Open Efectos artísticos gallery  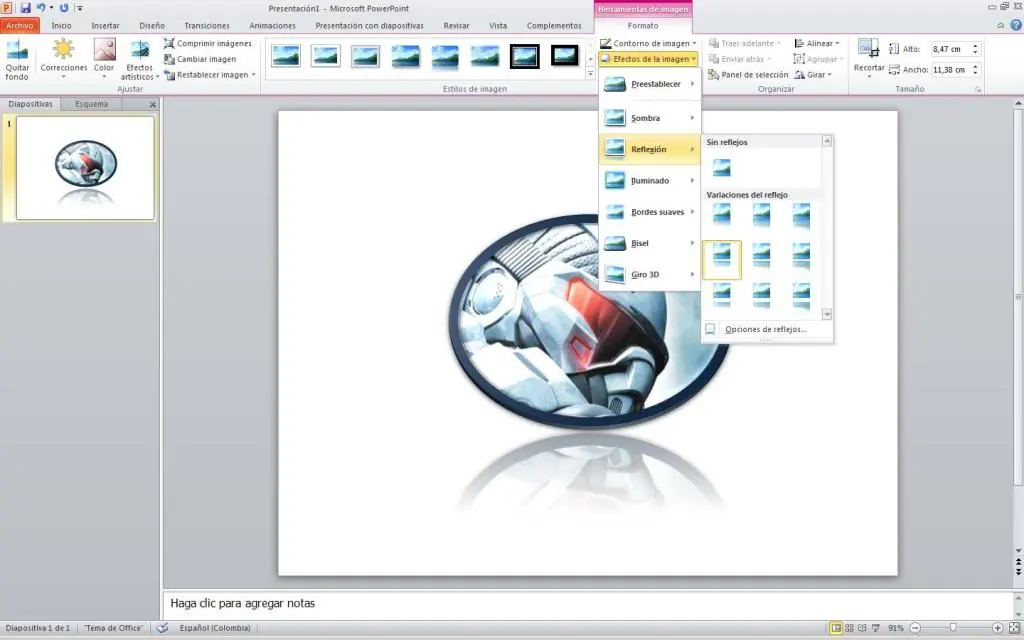(x=139, y=60)
